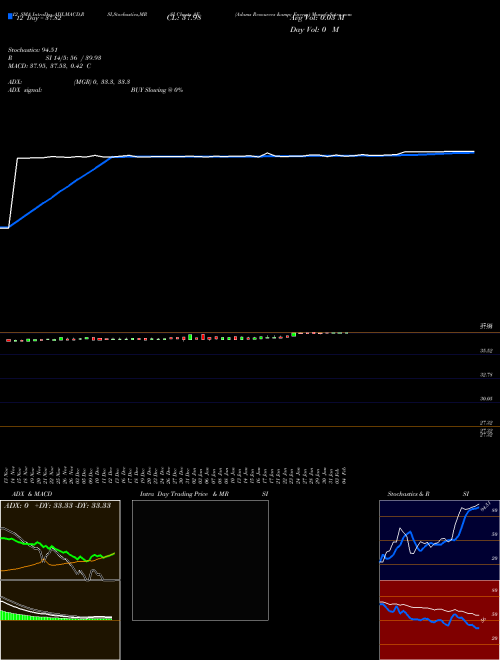Click the "Avg Vol: 0.03 M" label
The image size is (500, 660).
(316, 18)
